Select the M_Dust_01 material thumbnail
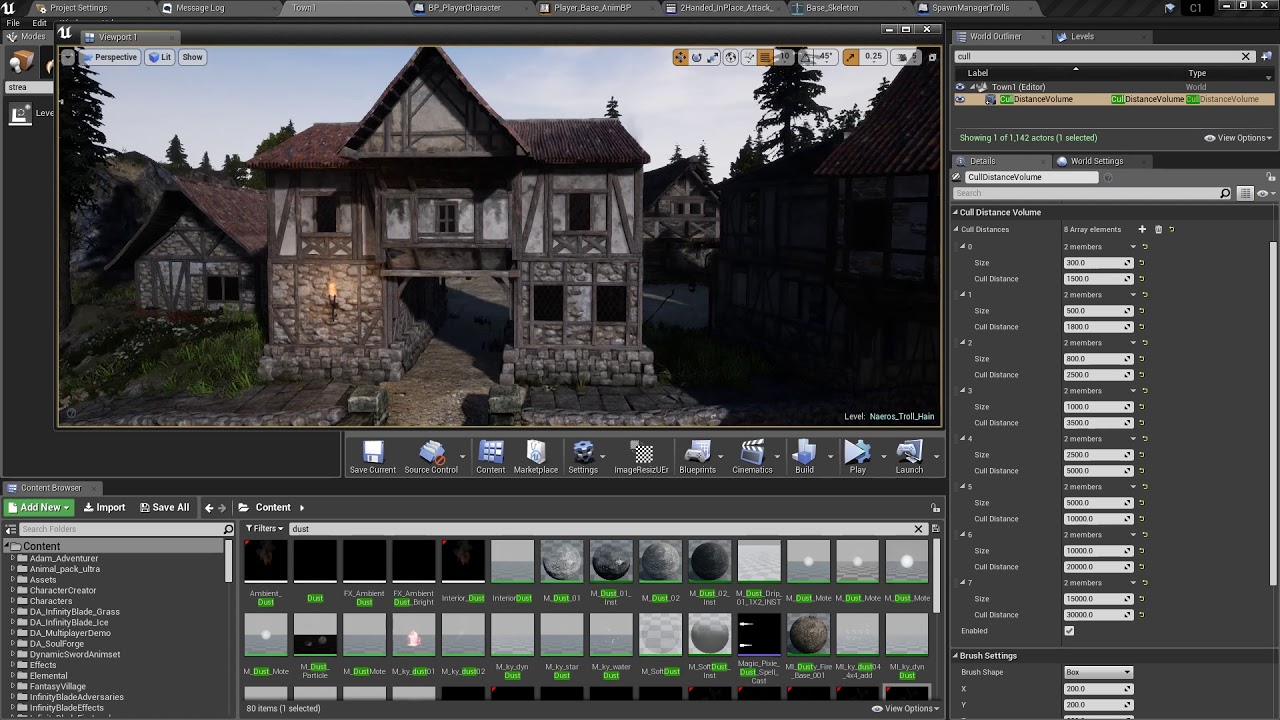Image resolution: width=1280 pixels, height=720 pixels. (561, 563)
